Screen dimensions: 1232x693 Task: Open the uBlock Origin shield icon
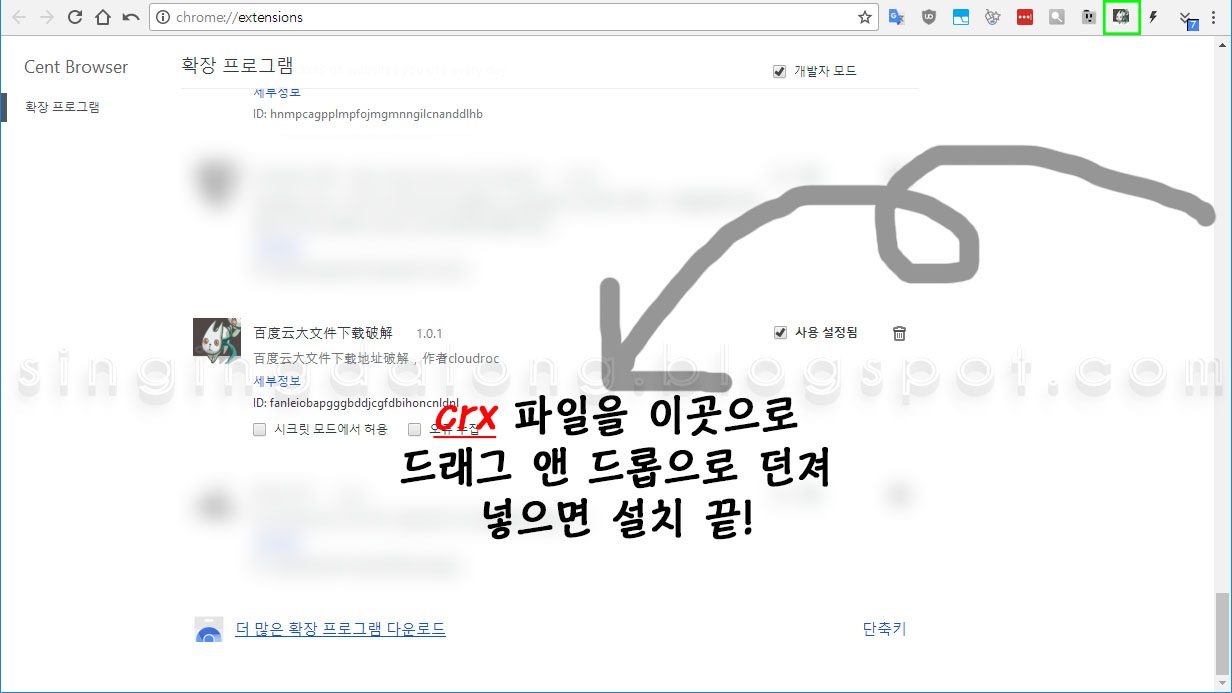[x=929, y=17]
